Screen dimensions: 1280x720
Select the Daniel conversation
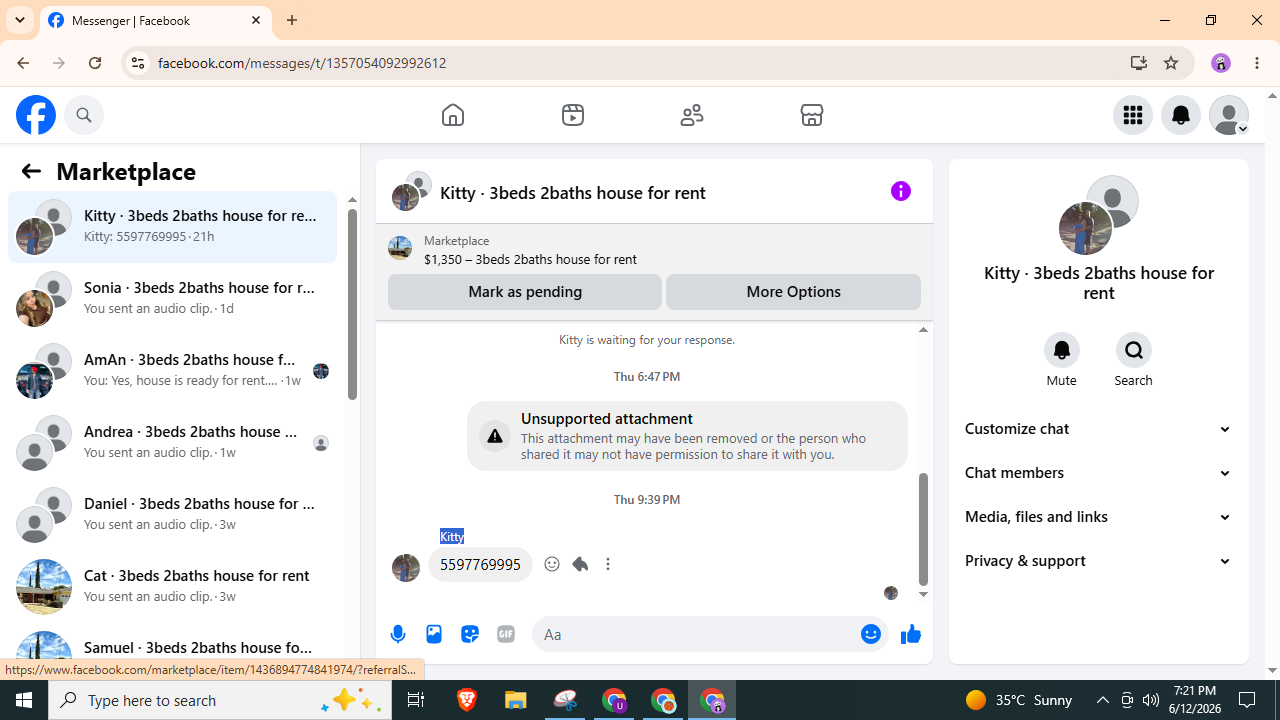pyautogui.click(x=172, y=514)
